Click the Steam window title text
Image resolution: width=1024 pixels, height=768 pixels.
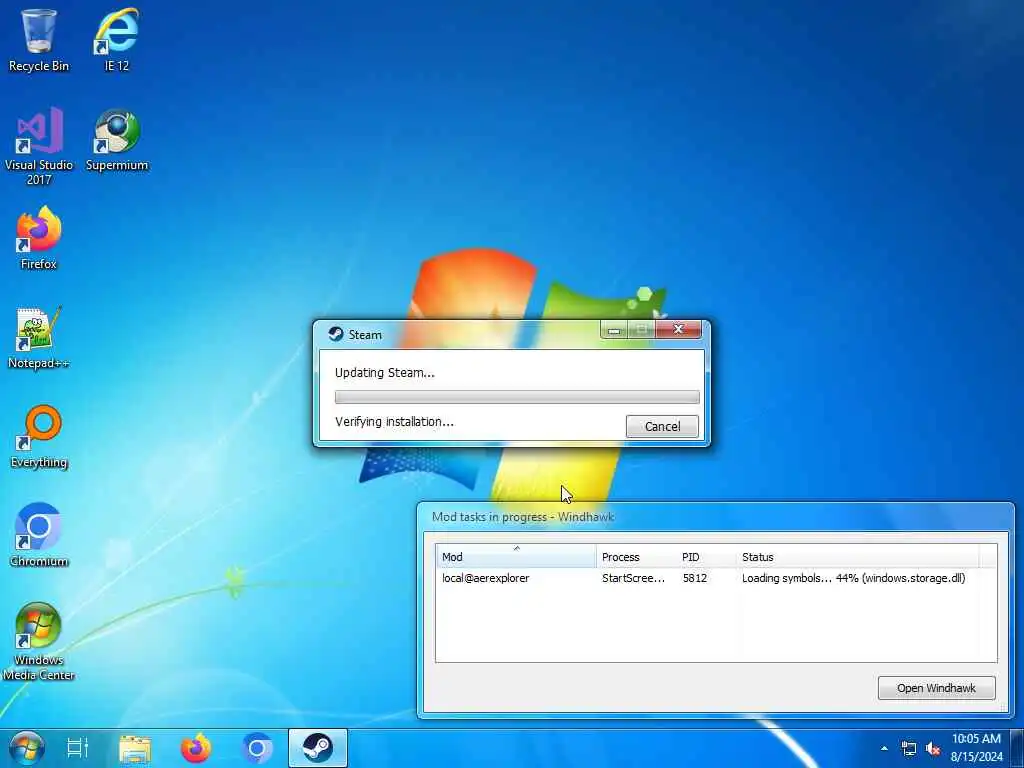tap(364, 334)
